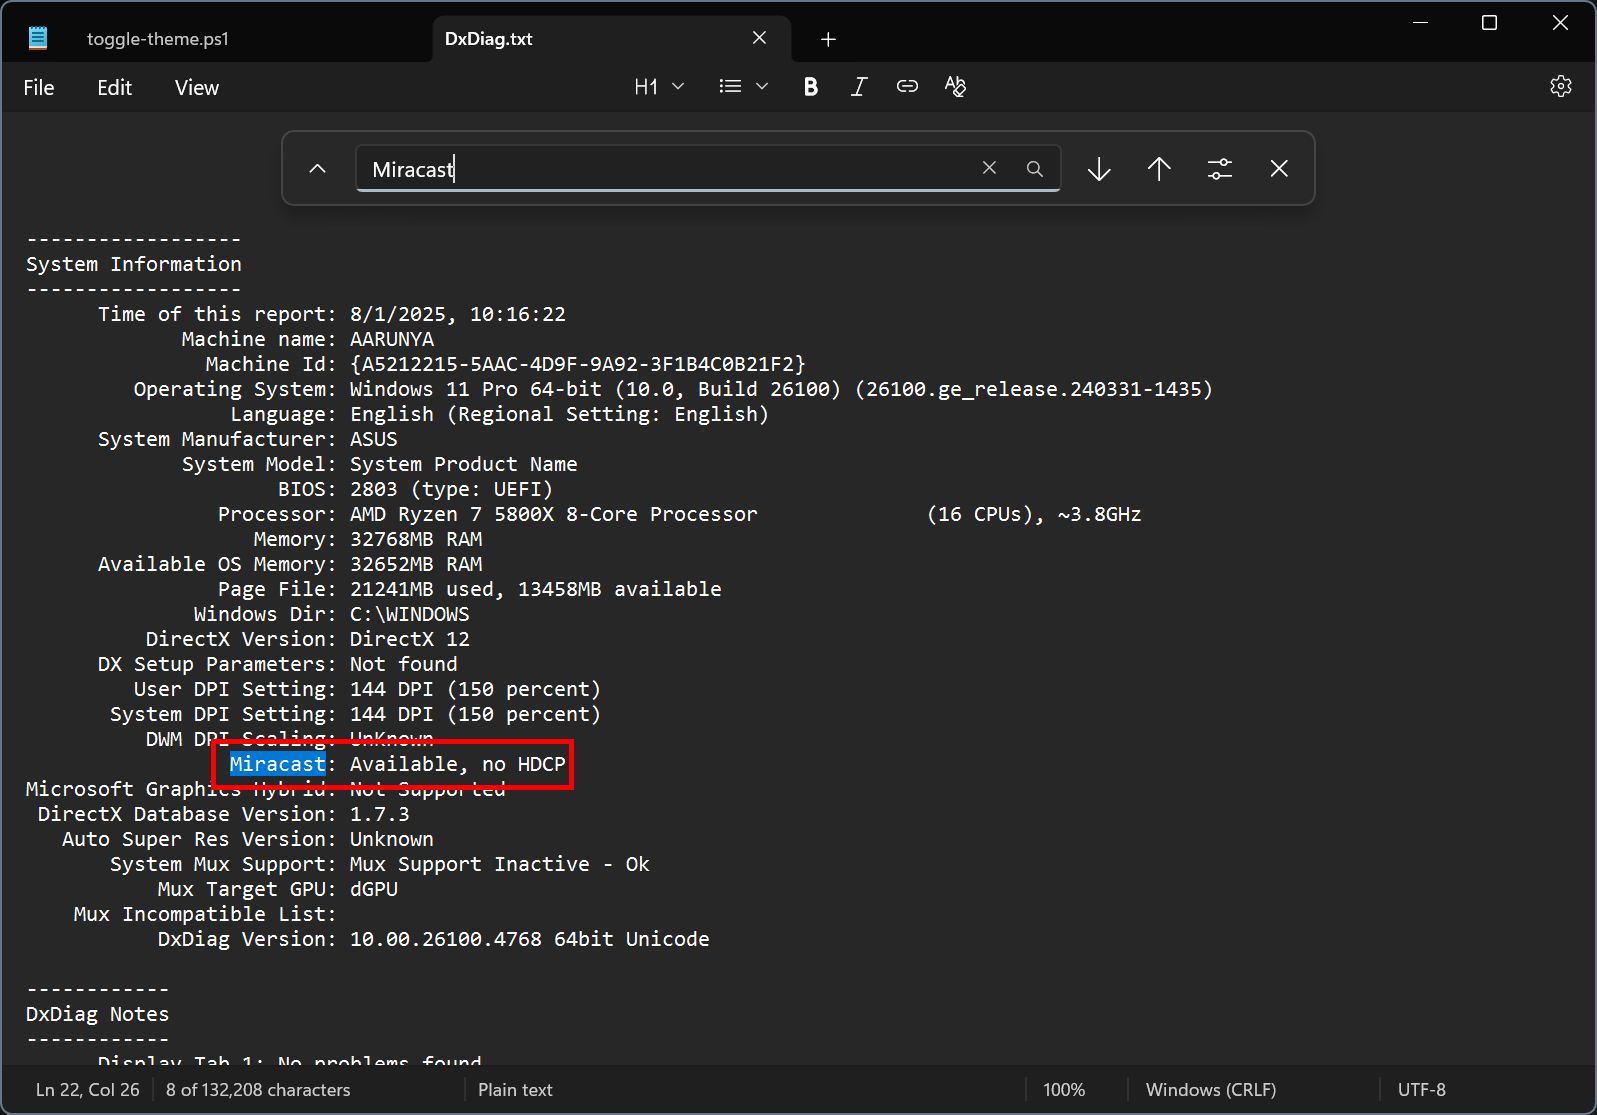Open the list formatting dropdown
The height and width of the screenshot is (1115, 1597).
(x=743, y=87)
